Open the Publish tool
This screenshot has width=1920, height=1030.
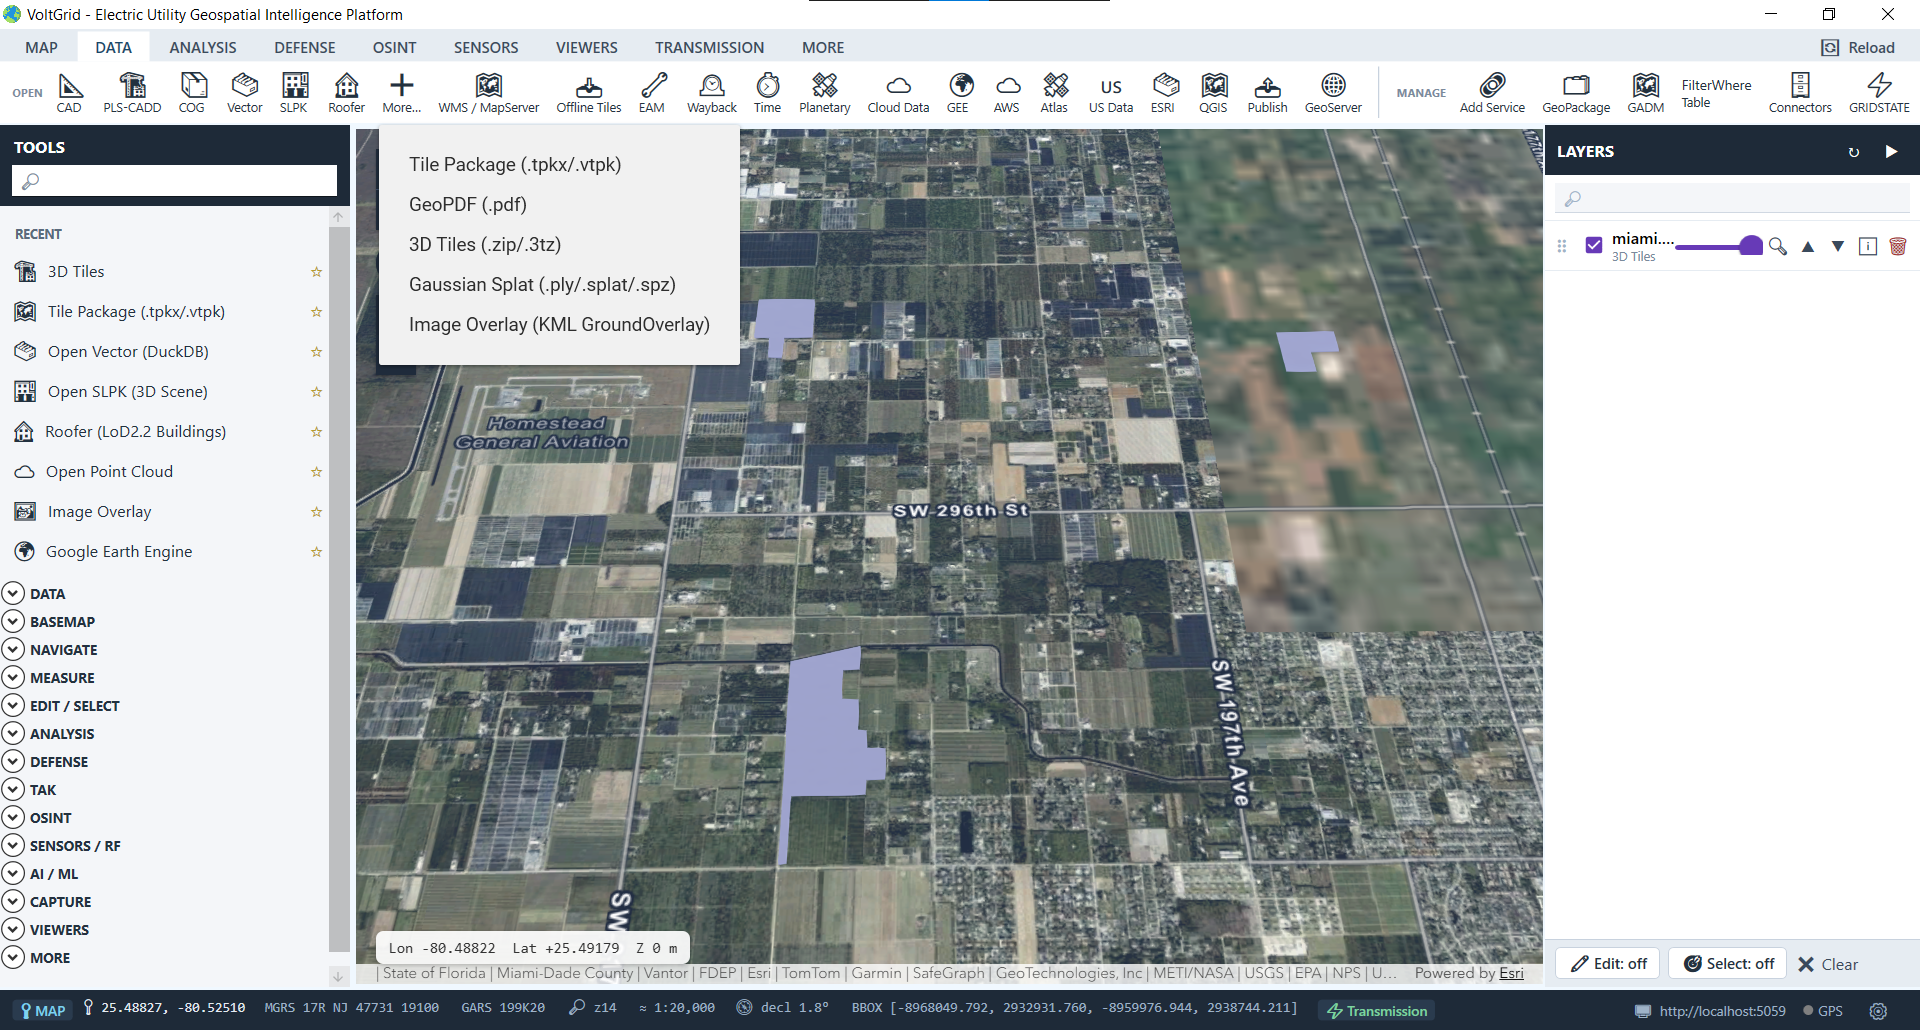[x=1268, y=93]
